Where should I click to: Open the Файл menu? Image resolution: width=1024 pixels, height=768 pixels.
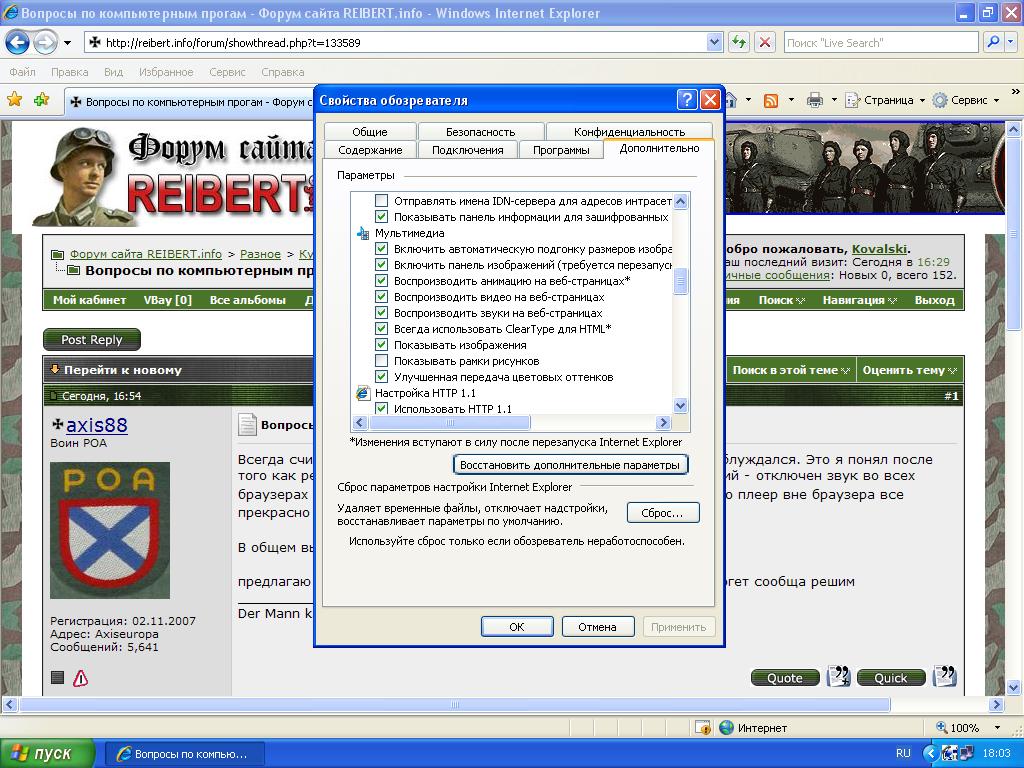point(23,72)
